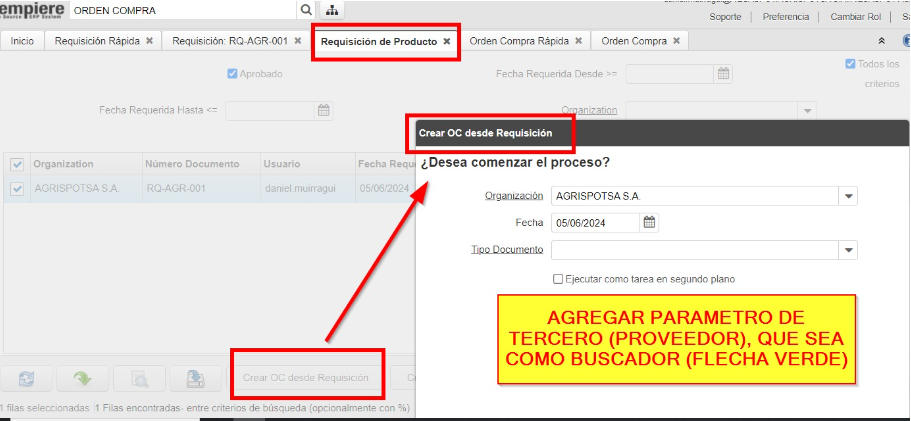Image resolution: width=911 pixels, height=421 pixels.
Task: Click the refresh button in bottom toolbar
Action: pos(26,378)
